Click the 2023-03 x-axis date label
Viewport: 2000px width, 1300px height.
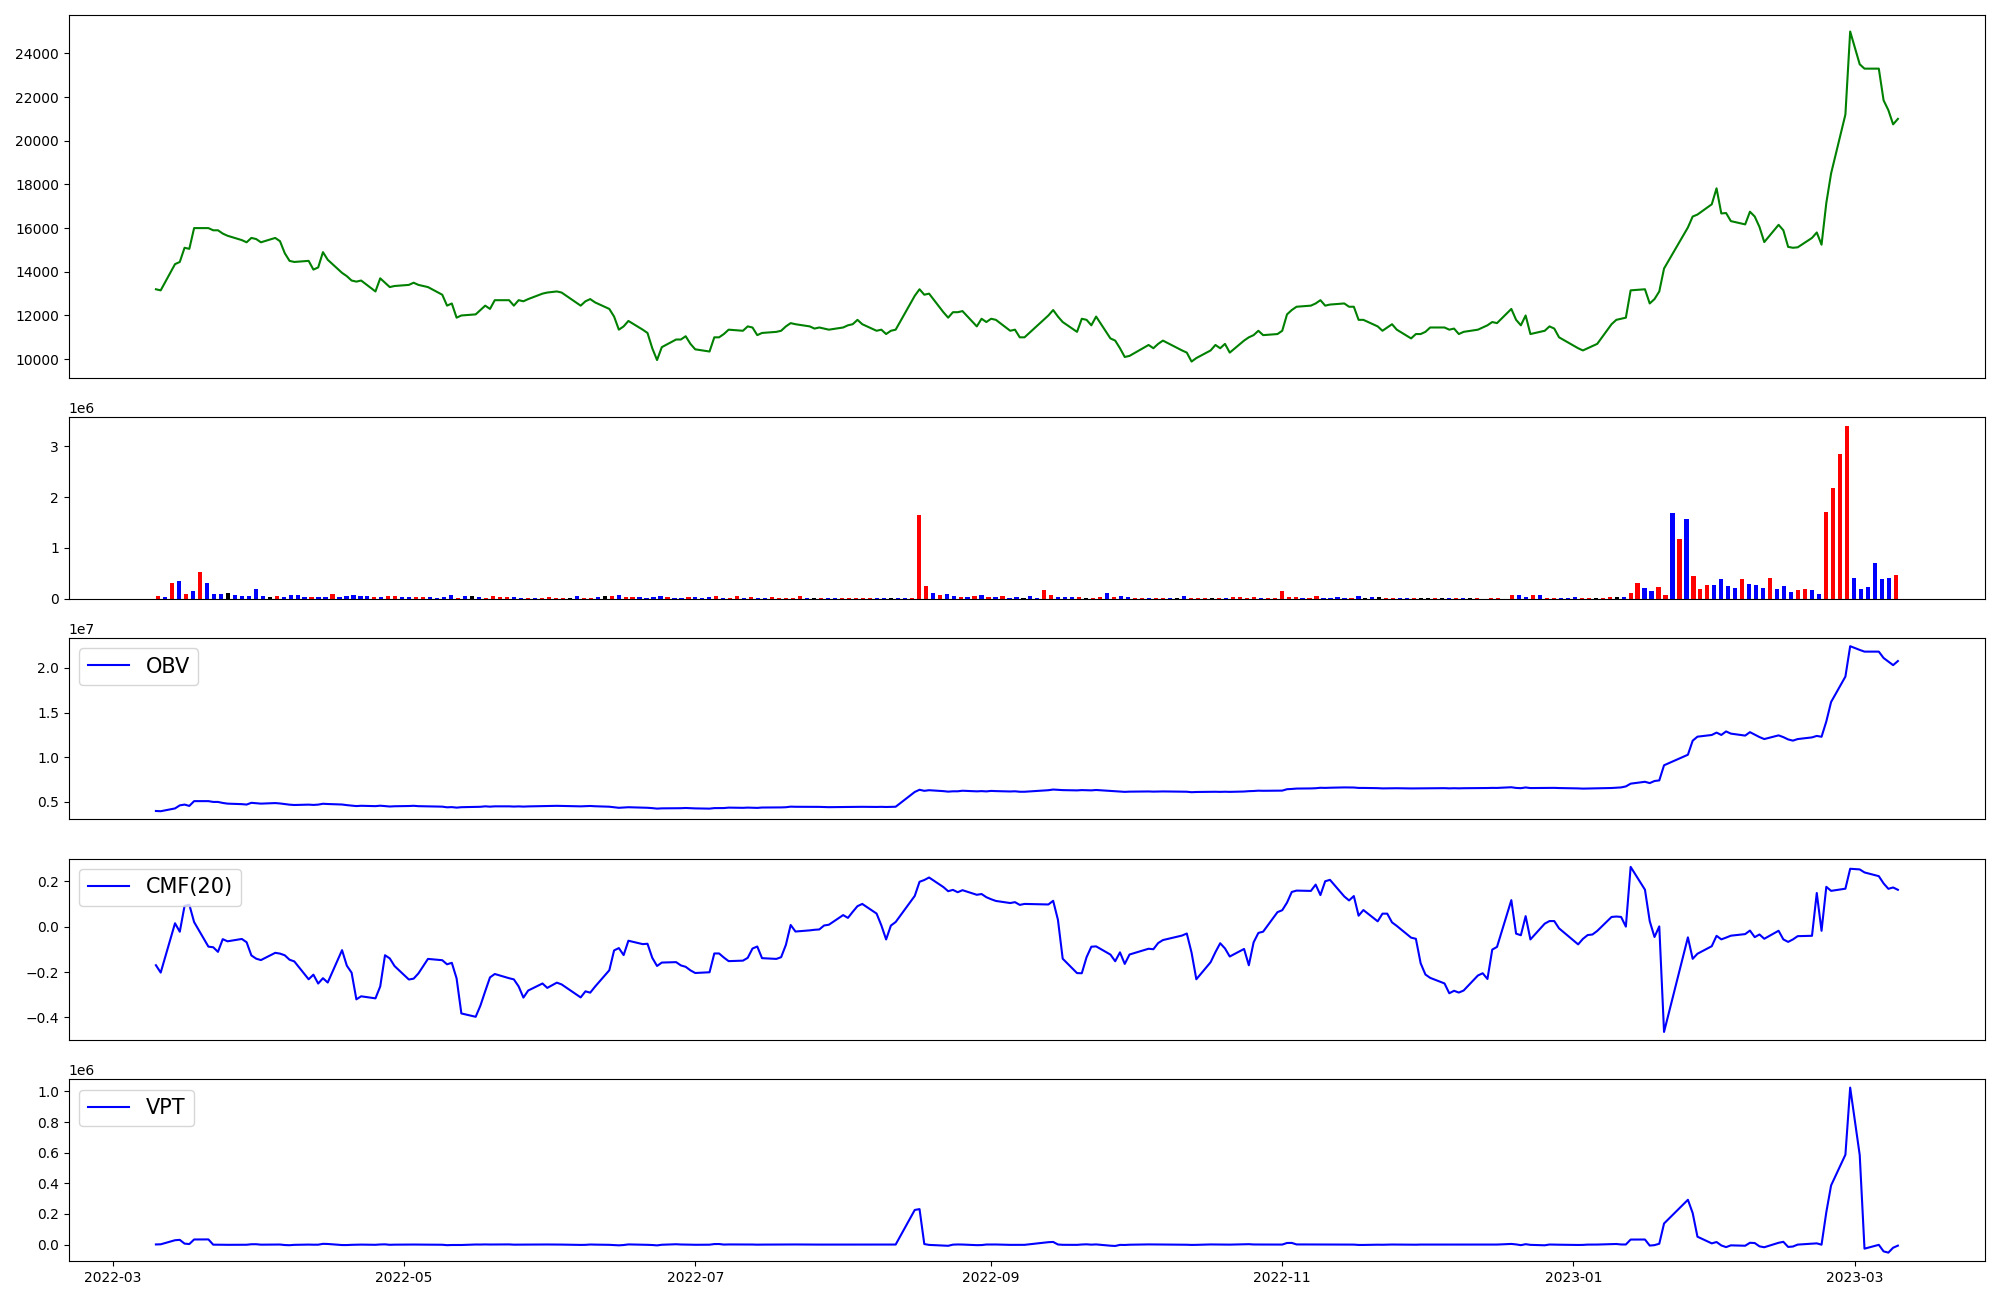coord(1855,1277)
